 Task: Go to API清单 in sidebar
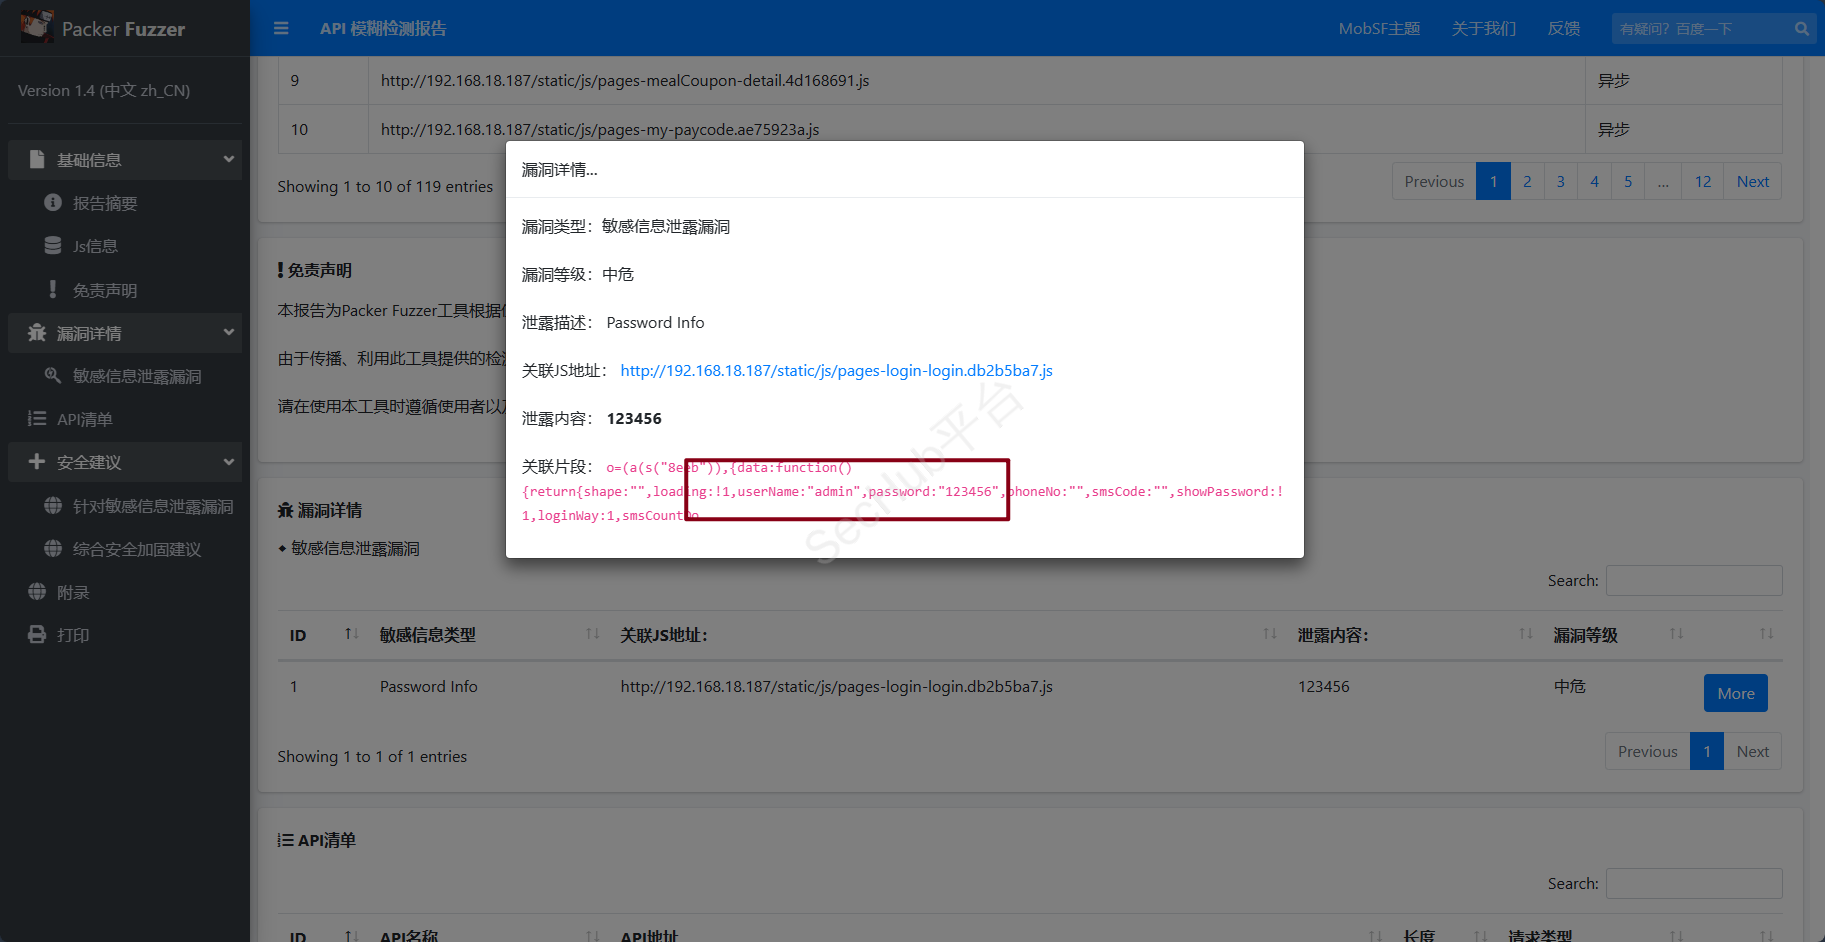coord(84,419)
